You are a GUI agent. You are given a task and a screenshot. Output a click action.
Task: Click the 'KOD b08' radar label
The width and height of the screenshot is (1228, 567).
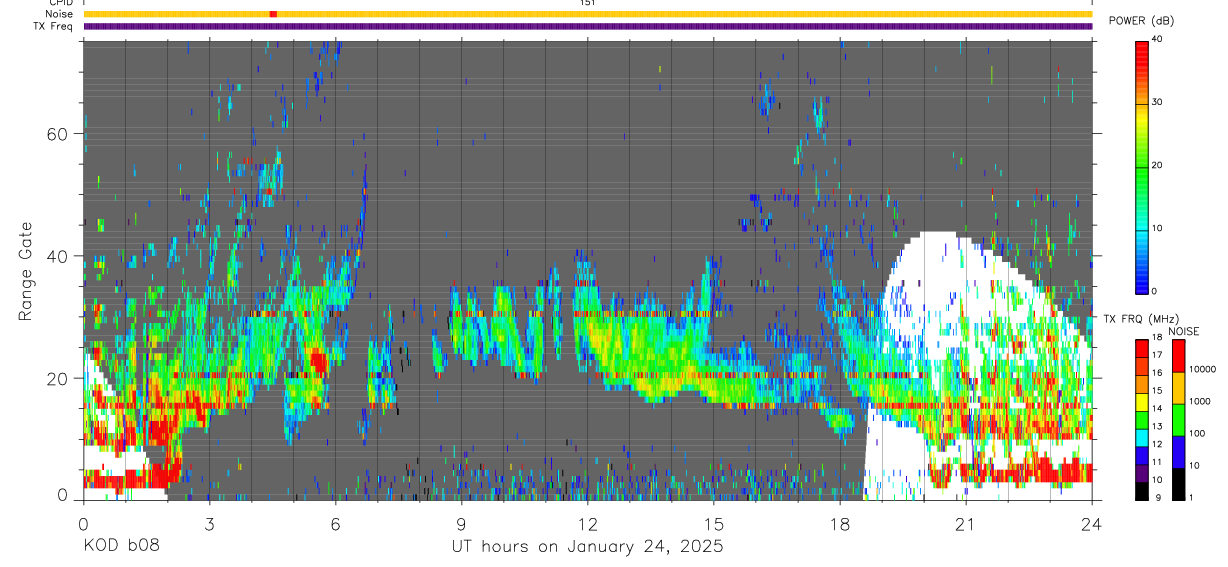pyautogui.click(x=120, y=546)
